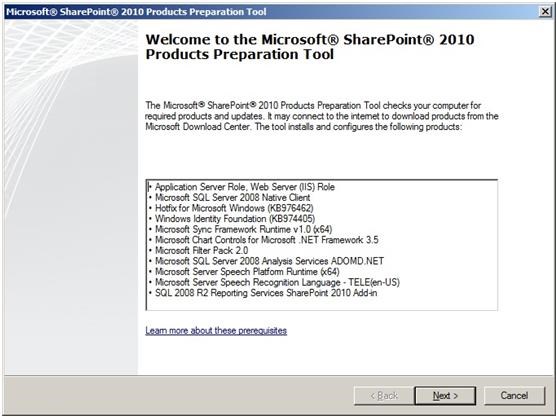
Task: Select Application Server Role list entry
Action: 245,187
